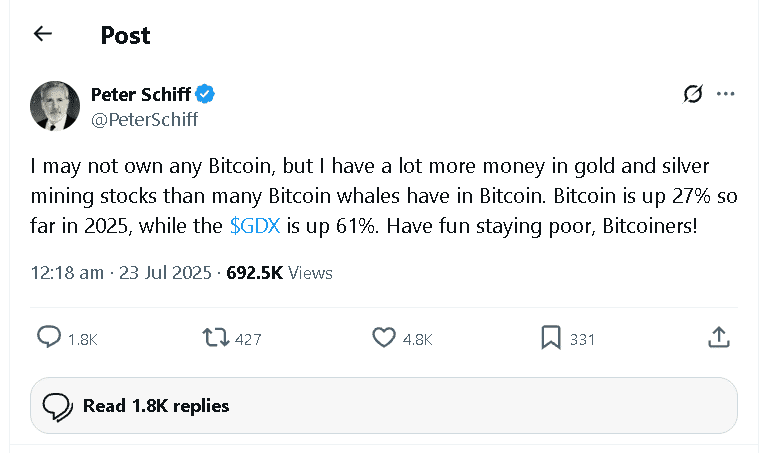Open the three-dot more options menu
The width and height of the screenshot is (767, 453).
point(726,94)
